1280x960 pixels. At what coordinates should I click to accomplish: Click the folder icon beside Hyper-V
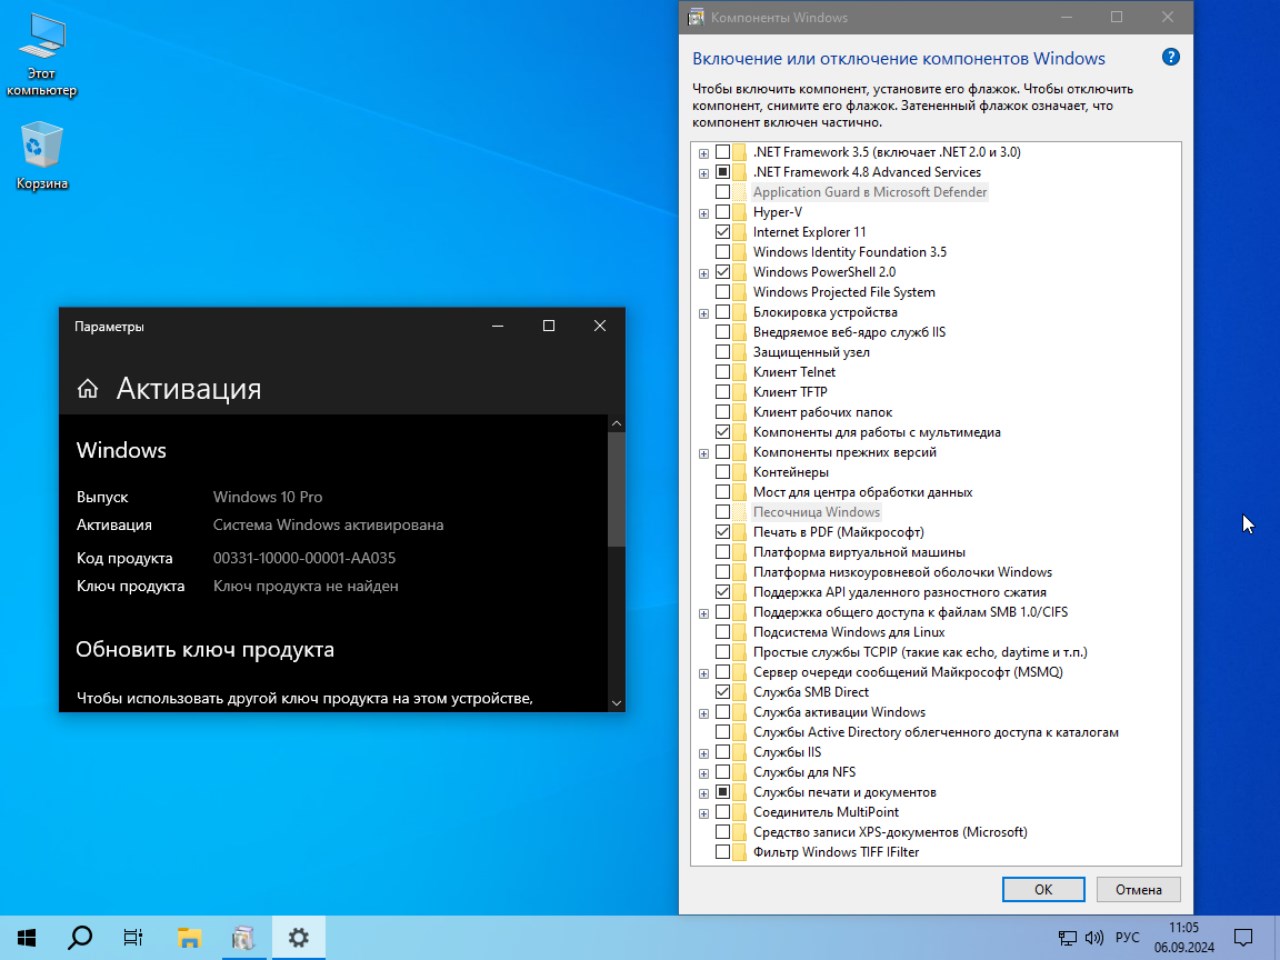click(739, 212)
